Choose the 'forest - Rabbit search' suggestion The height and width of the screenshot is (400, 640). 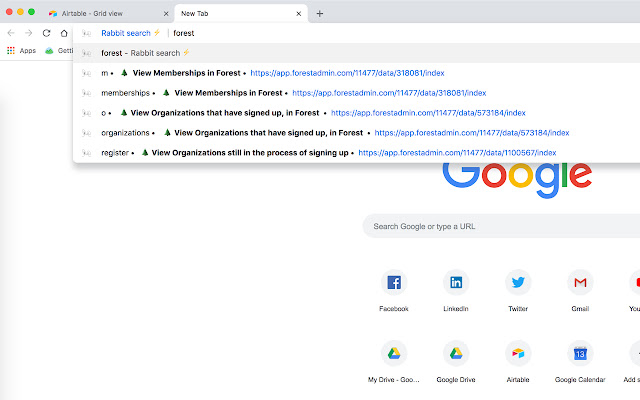pos(356,53)
